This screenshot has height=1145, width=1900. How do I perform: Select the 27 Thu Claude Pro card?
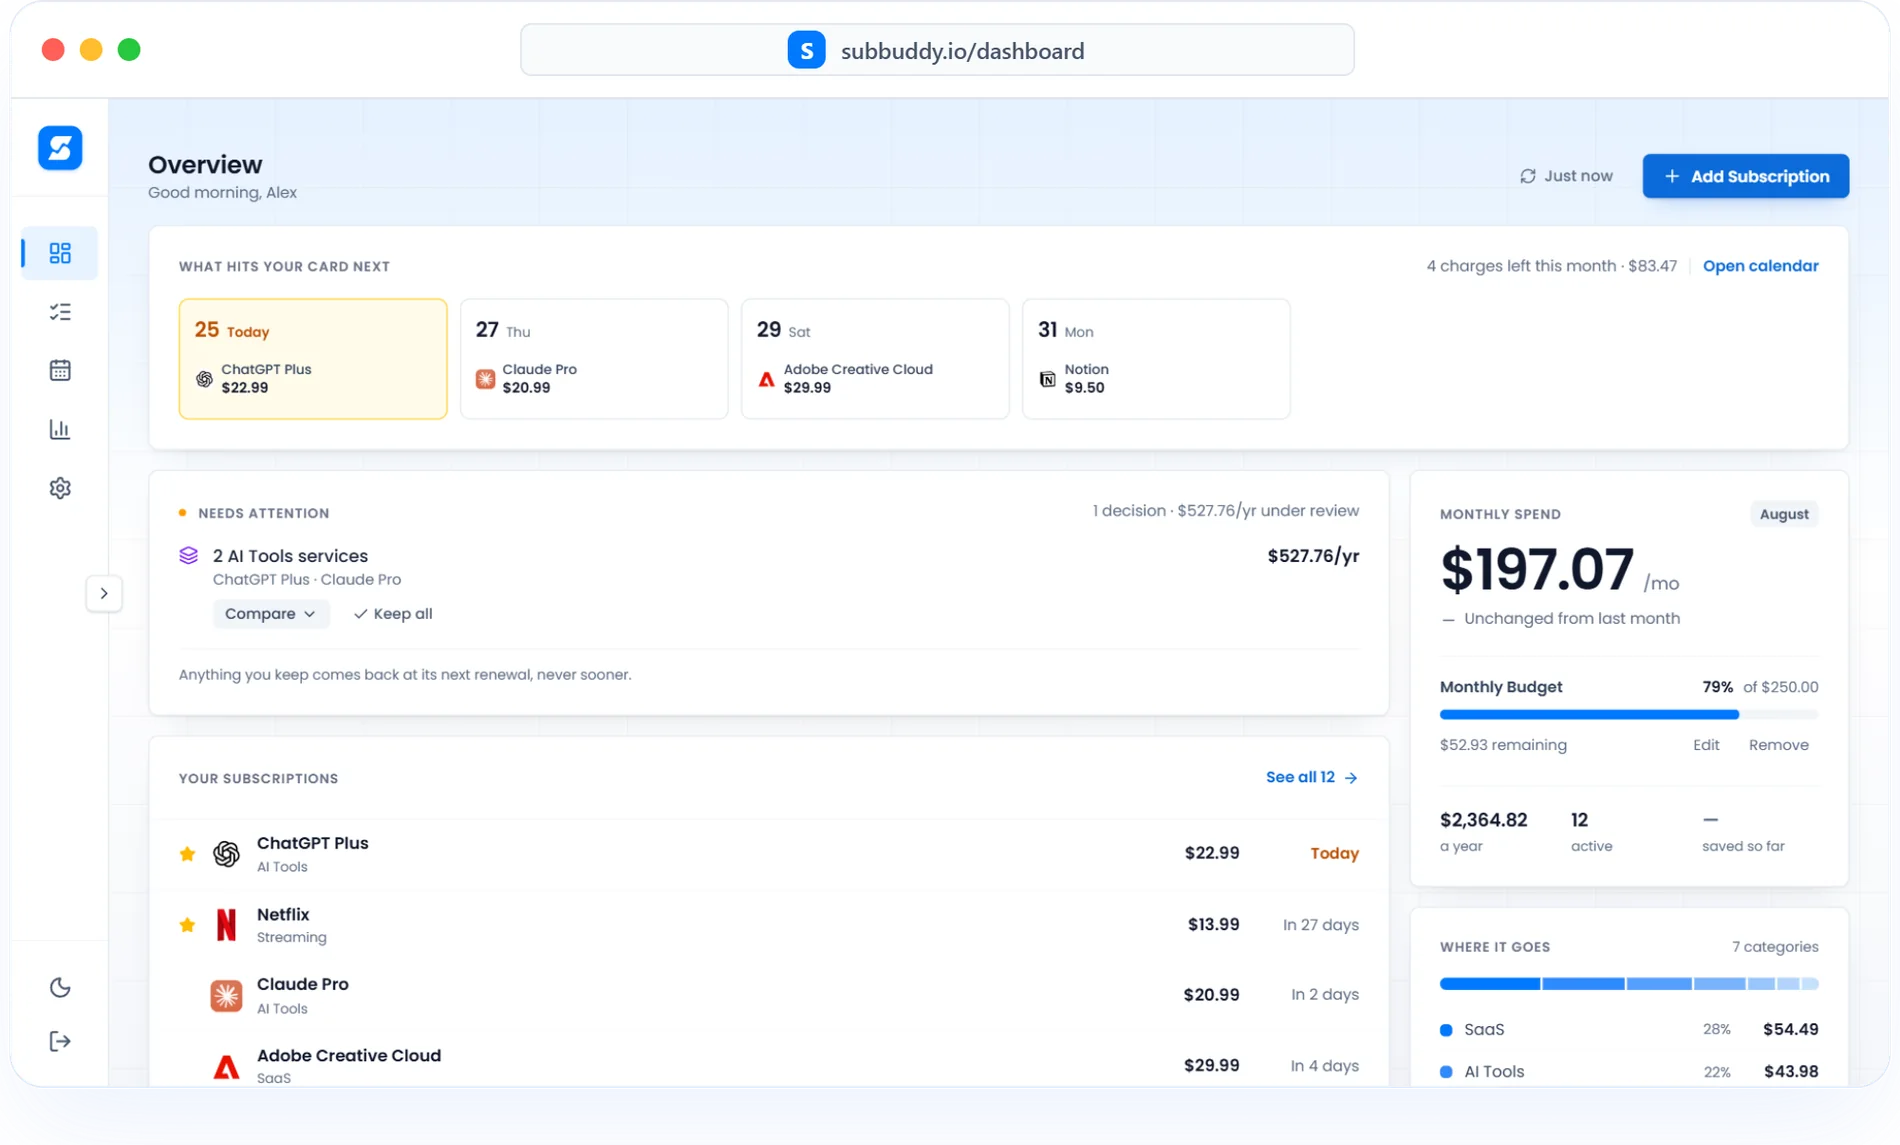pos(594,358)
